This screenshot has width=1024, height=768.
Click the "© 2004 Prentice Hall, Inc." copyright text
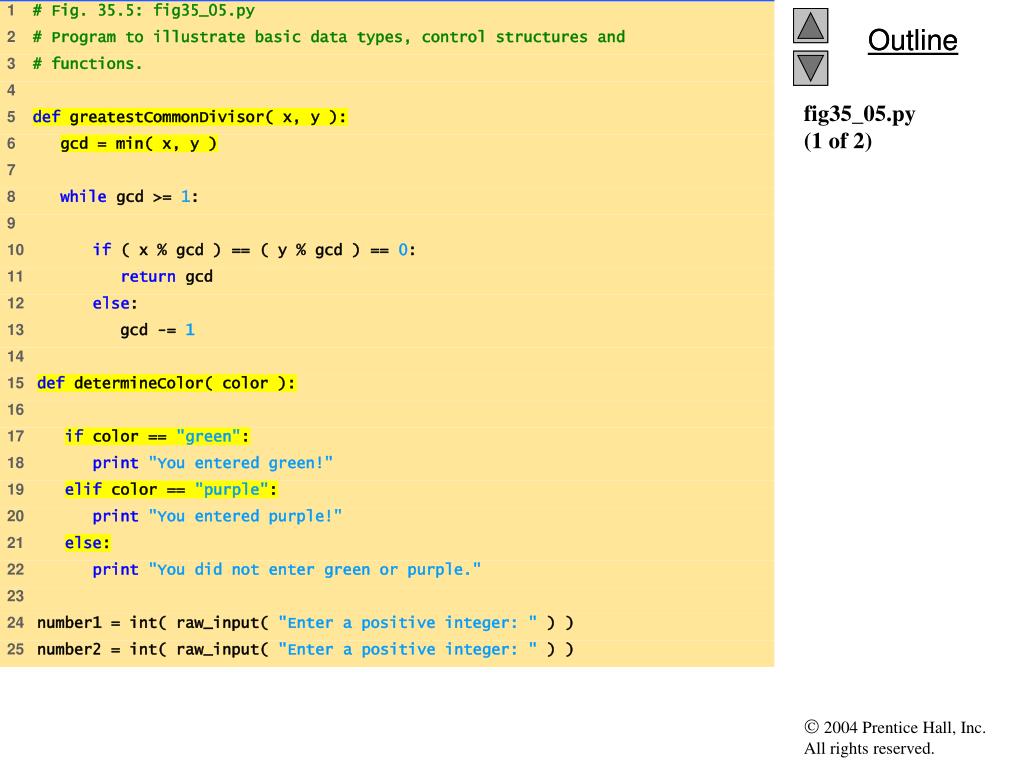[895, 728]
